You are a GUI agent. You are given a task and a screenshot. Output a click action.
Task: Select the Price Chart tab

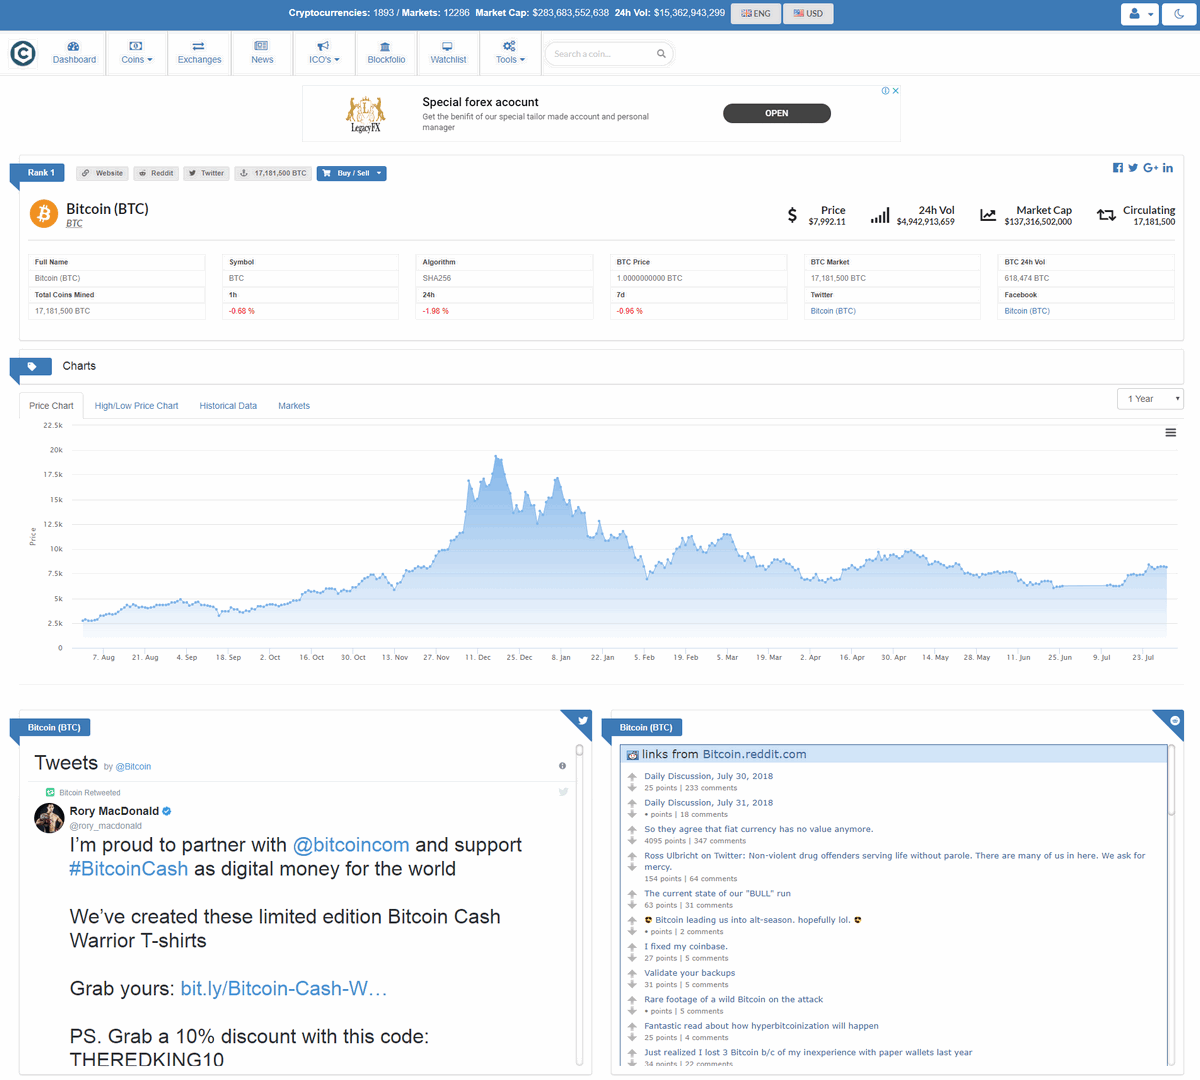[51, 406]
